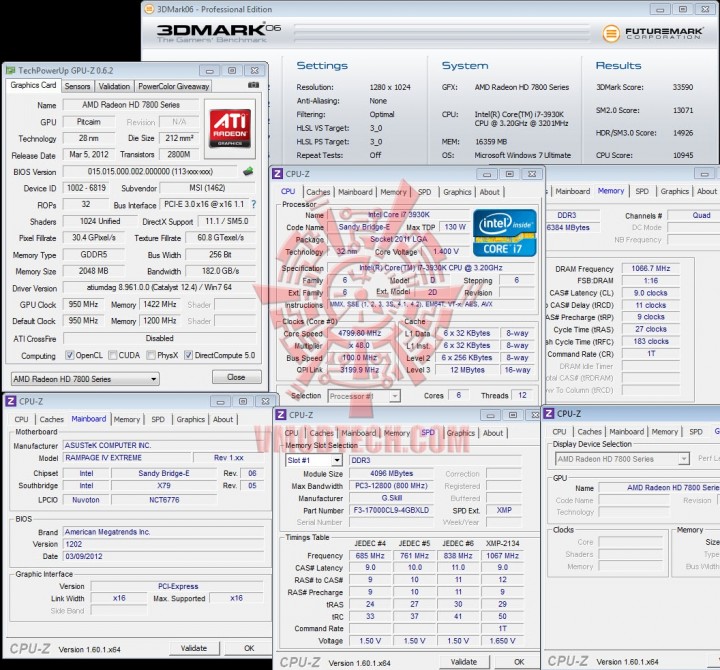
Task: Click the Driver Version field in GPU-Z
Action: click(159, 287)
